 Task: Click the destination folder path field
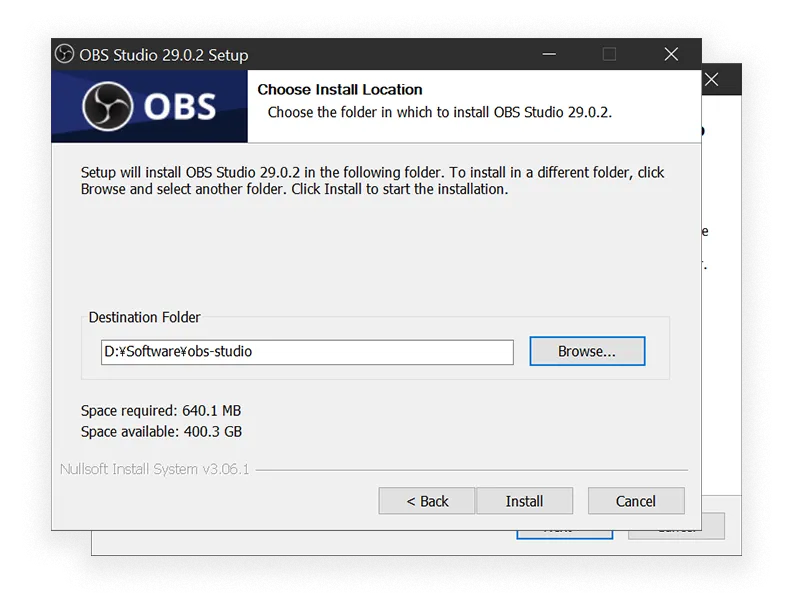306,352
